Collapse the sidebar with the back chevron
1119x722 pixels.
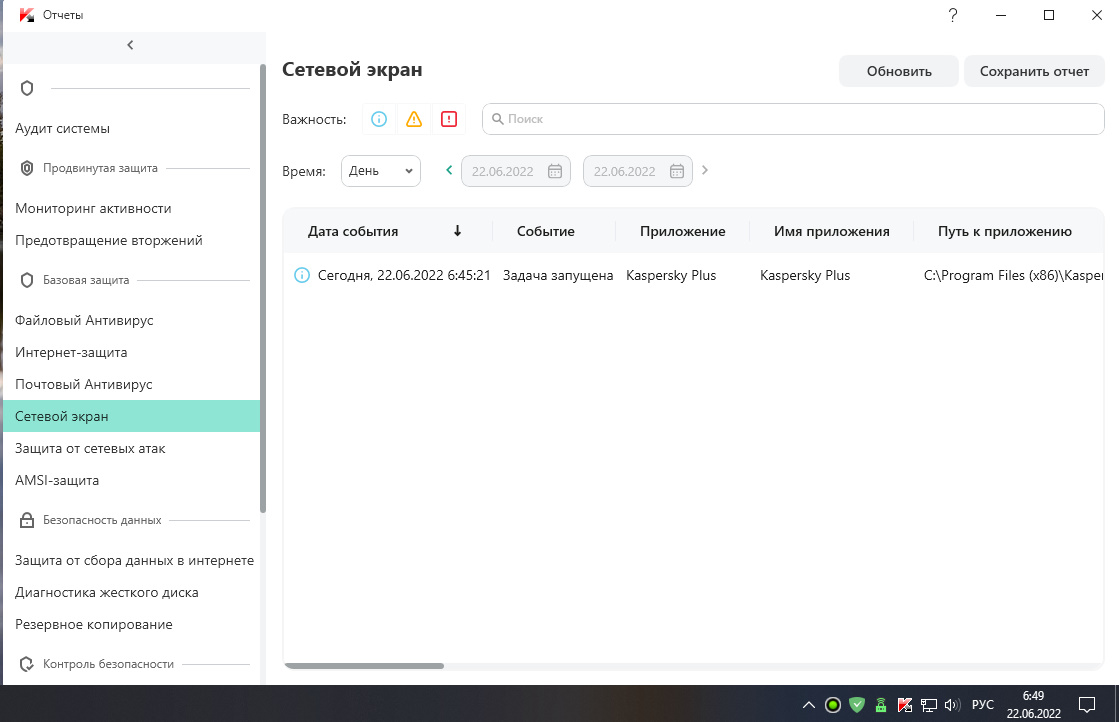click(x=130, y=45)
